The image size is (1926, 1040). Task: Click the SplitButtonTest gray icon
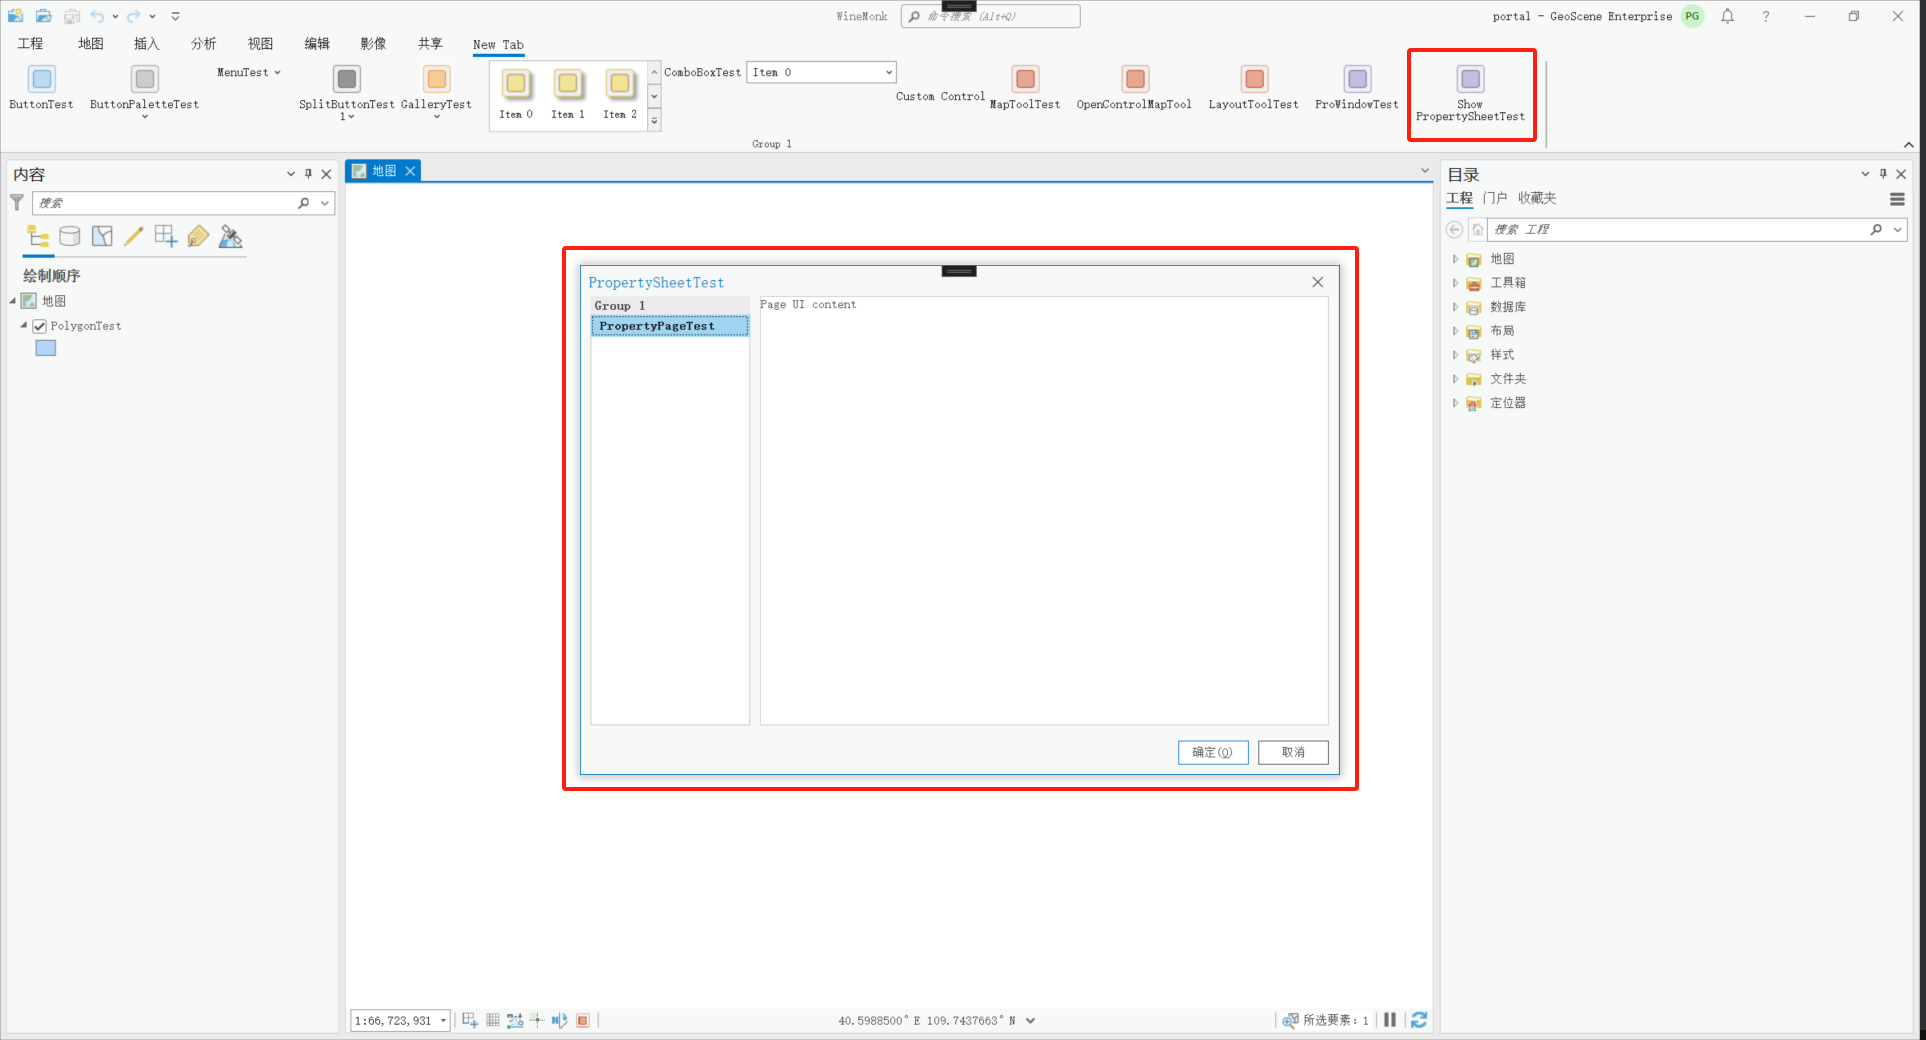pos(347,79)
